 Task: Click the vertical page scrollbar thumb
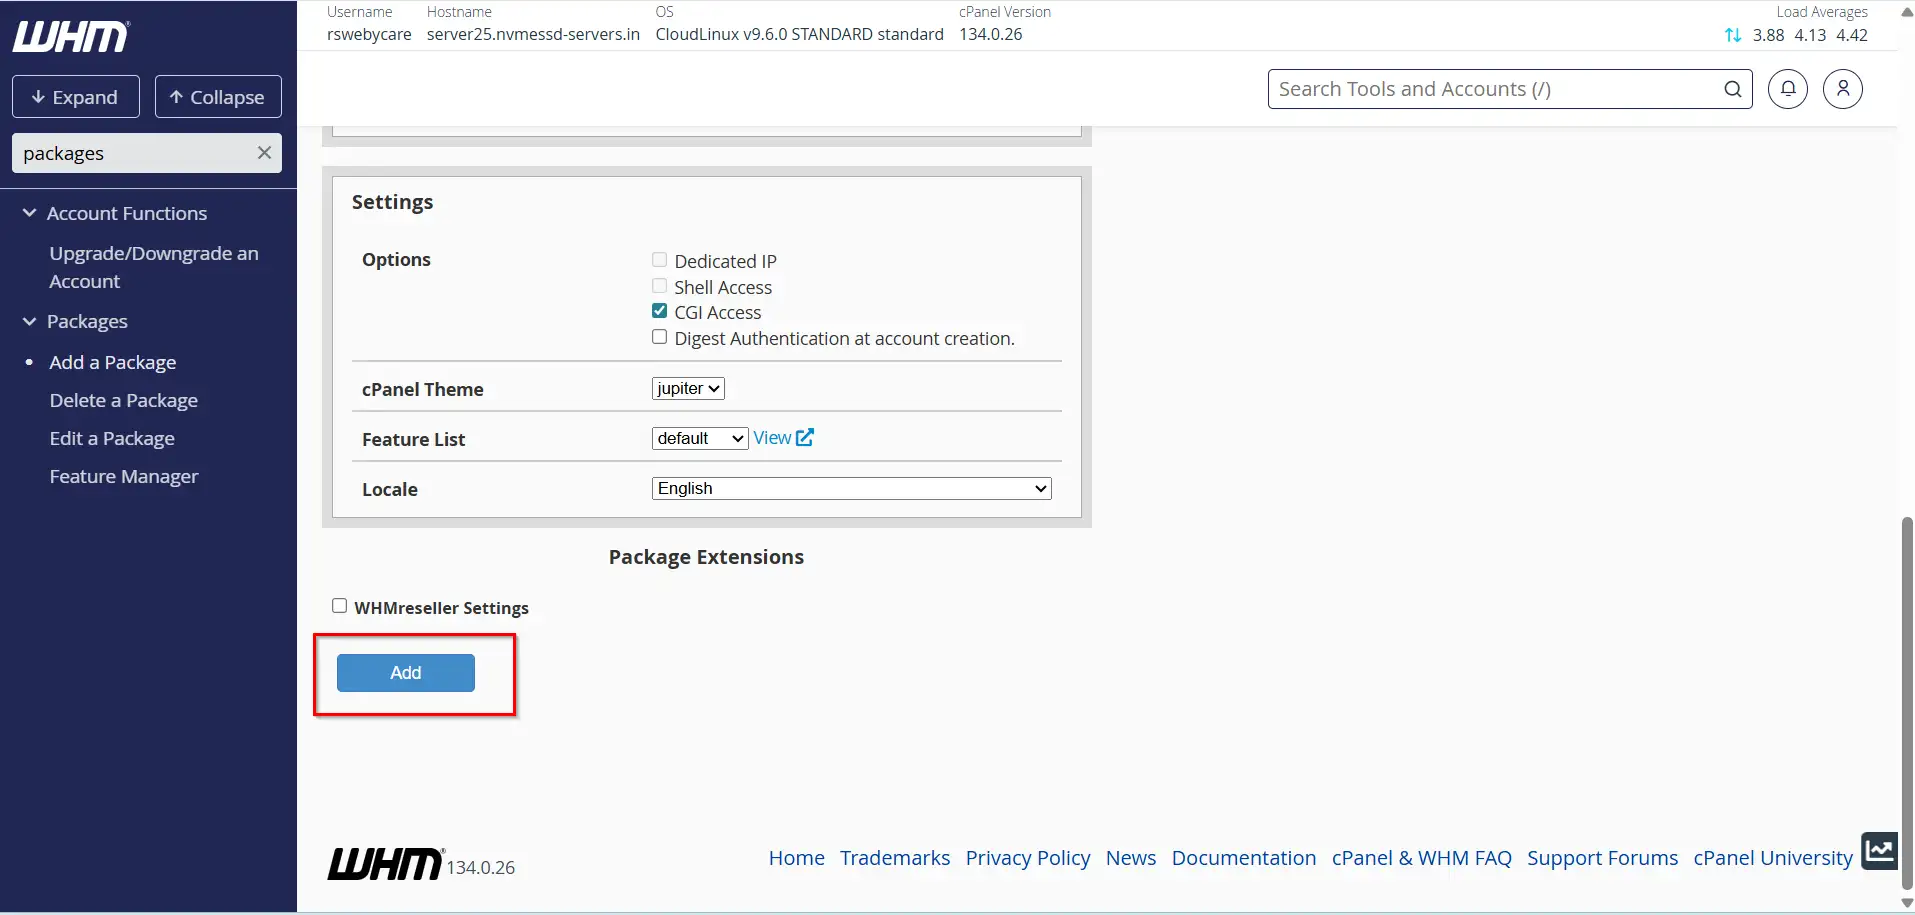pyautogui.click(x=1907, y=702)
